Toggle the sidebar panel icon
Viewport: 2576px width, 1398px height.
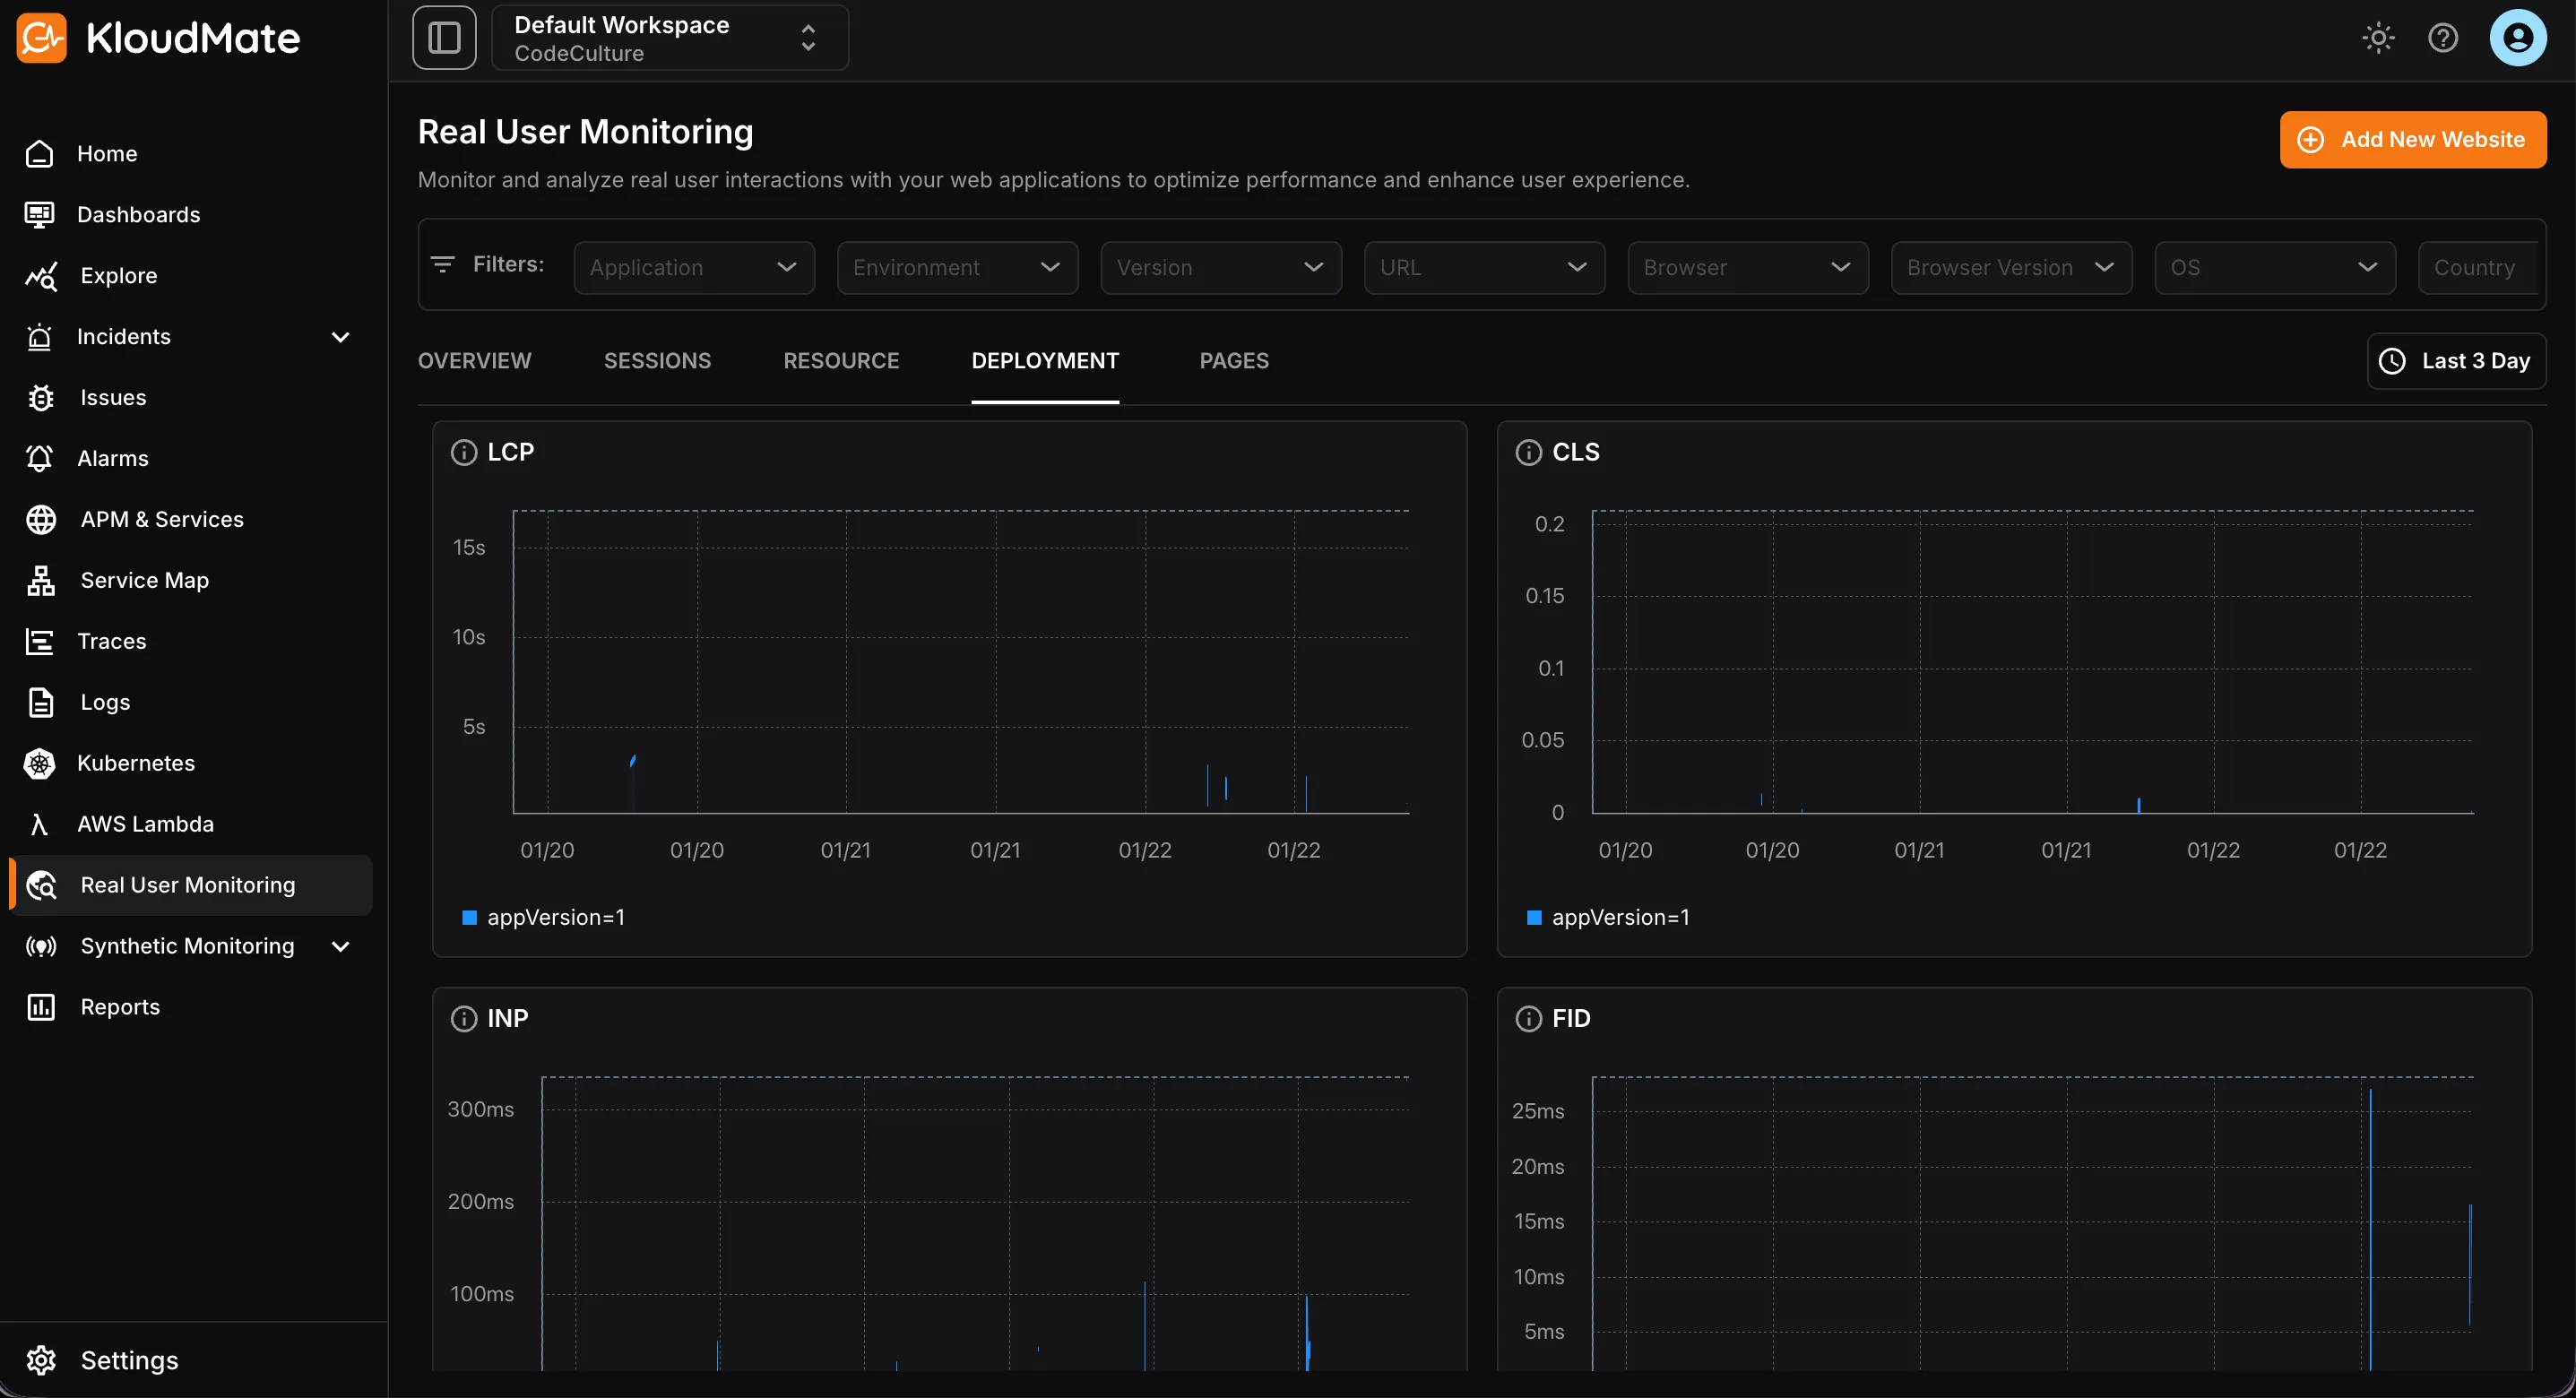click(444, 38)
